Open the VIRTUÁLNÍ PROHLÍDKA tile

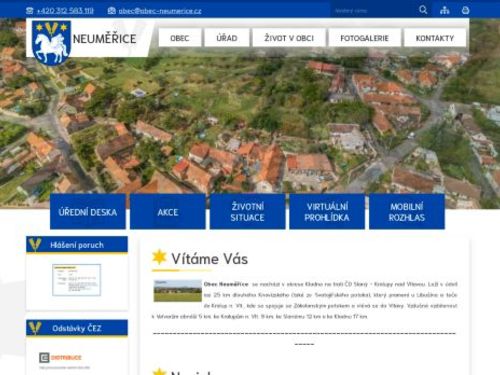tap(327, 212)
